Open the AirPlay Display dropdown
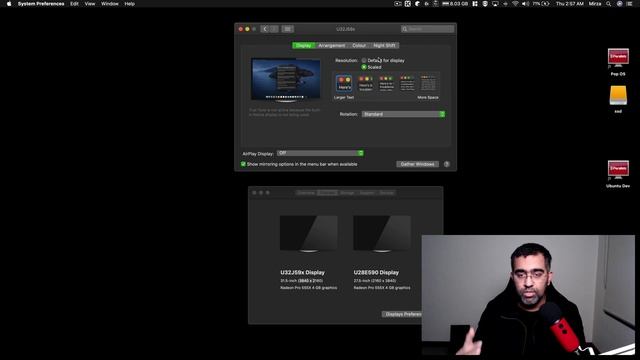 (320, 153)
